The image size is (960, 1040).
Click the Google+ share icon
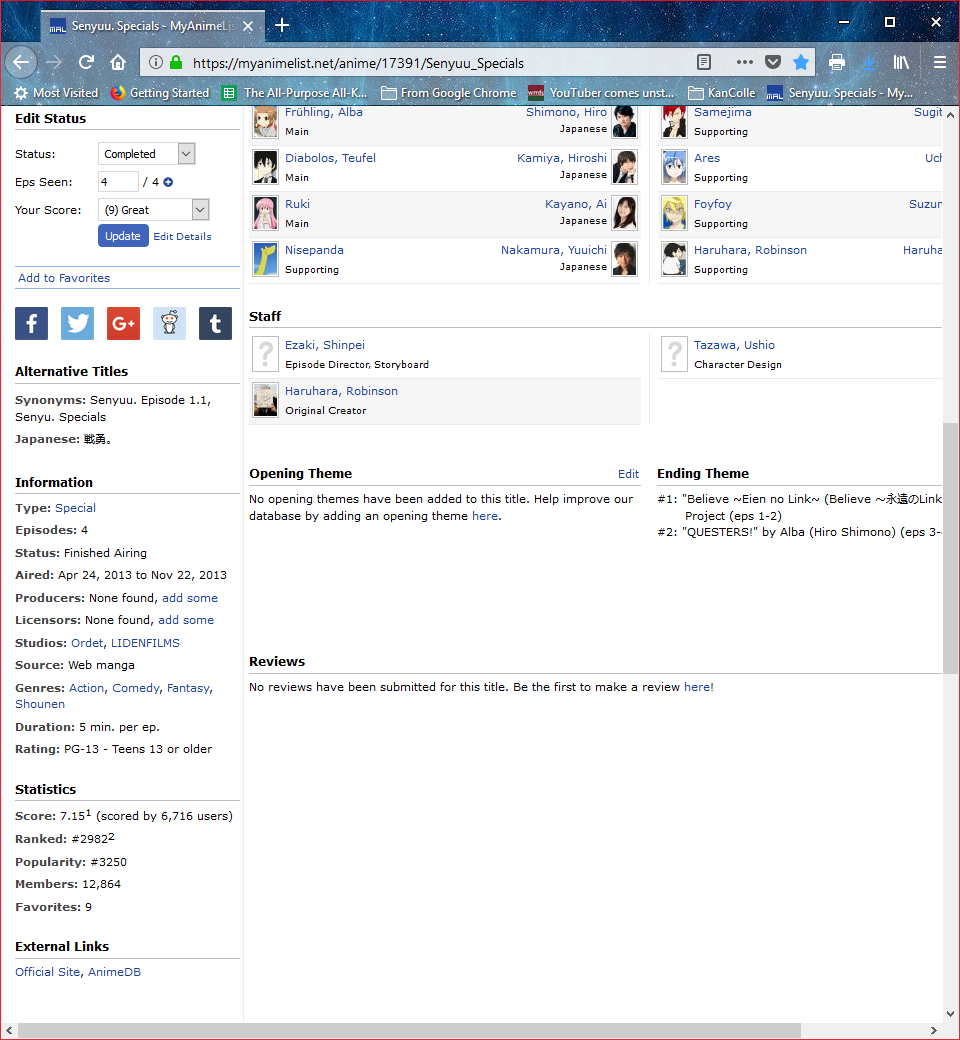[123, 324]
